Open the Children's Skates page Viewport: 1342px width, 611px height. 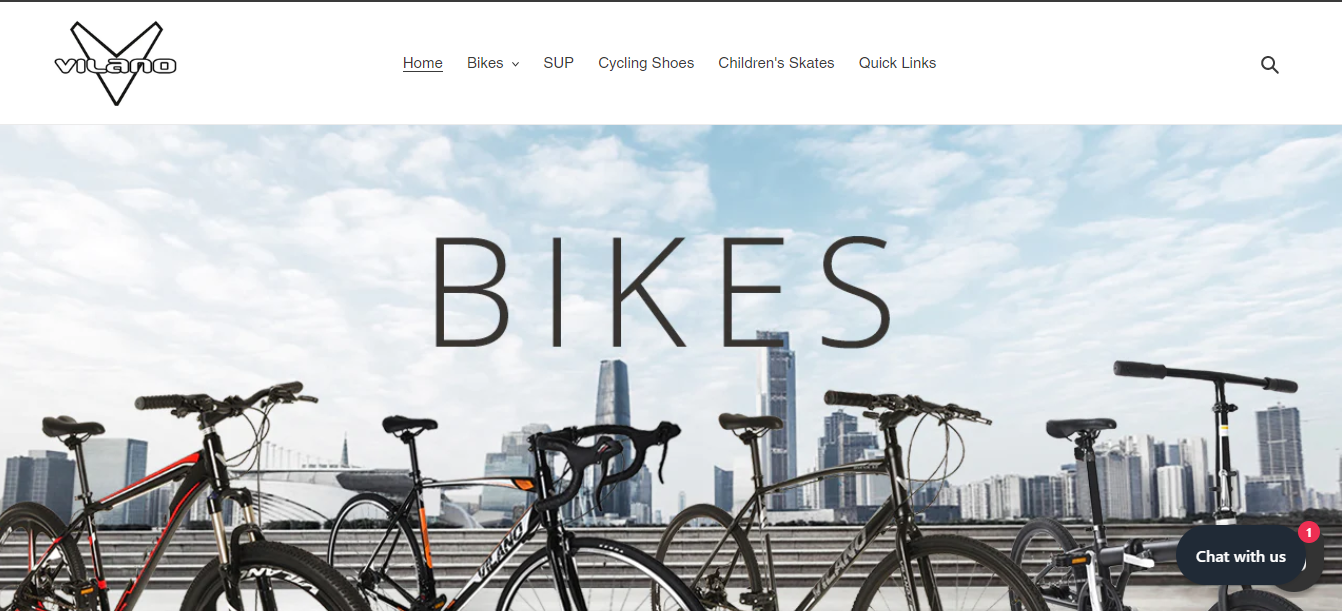point(776,63)
